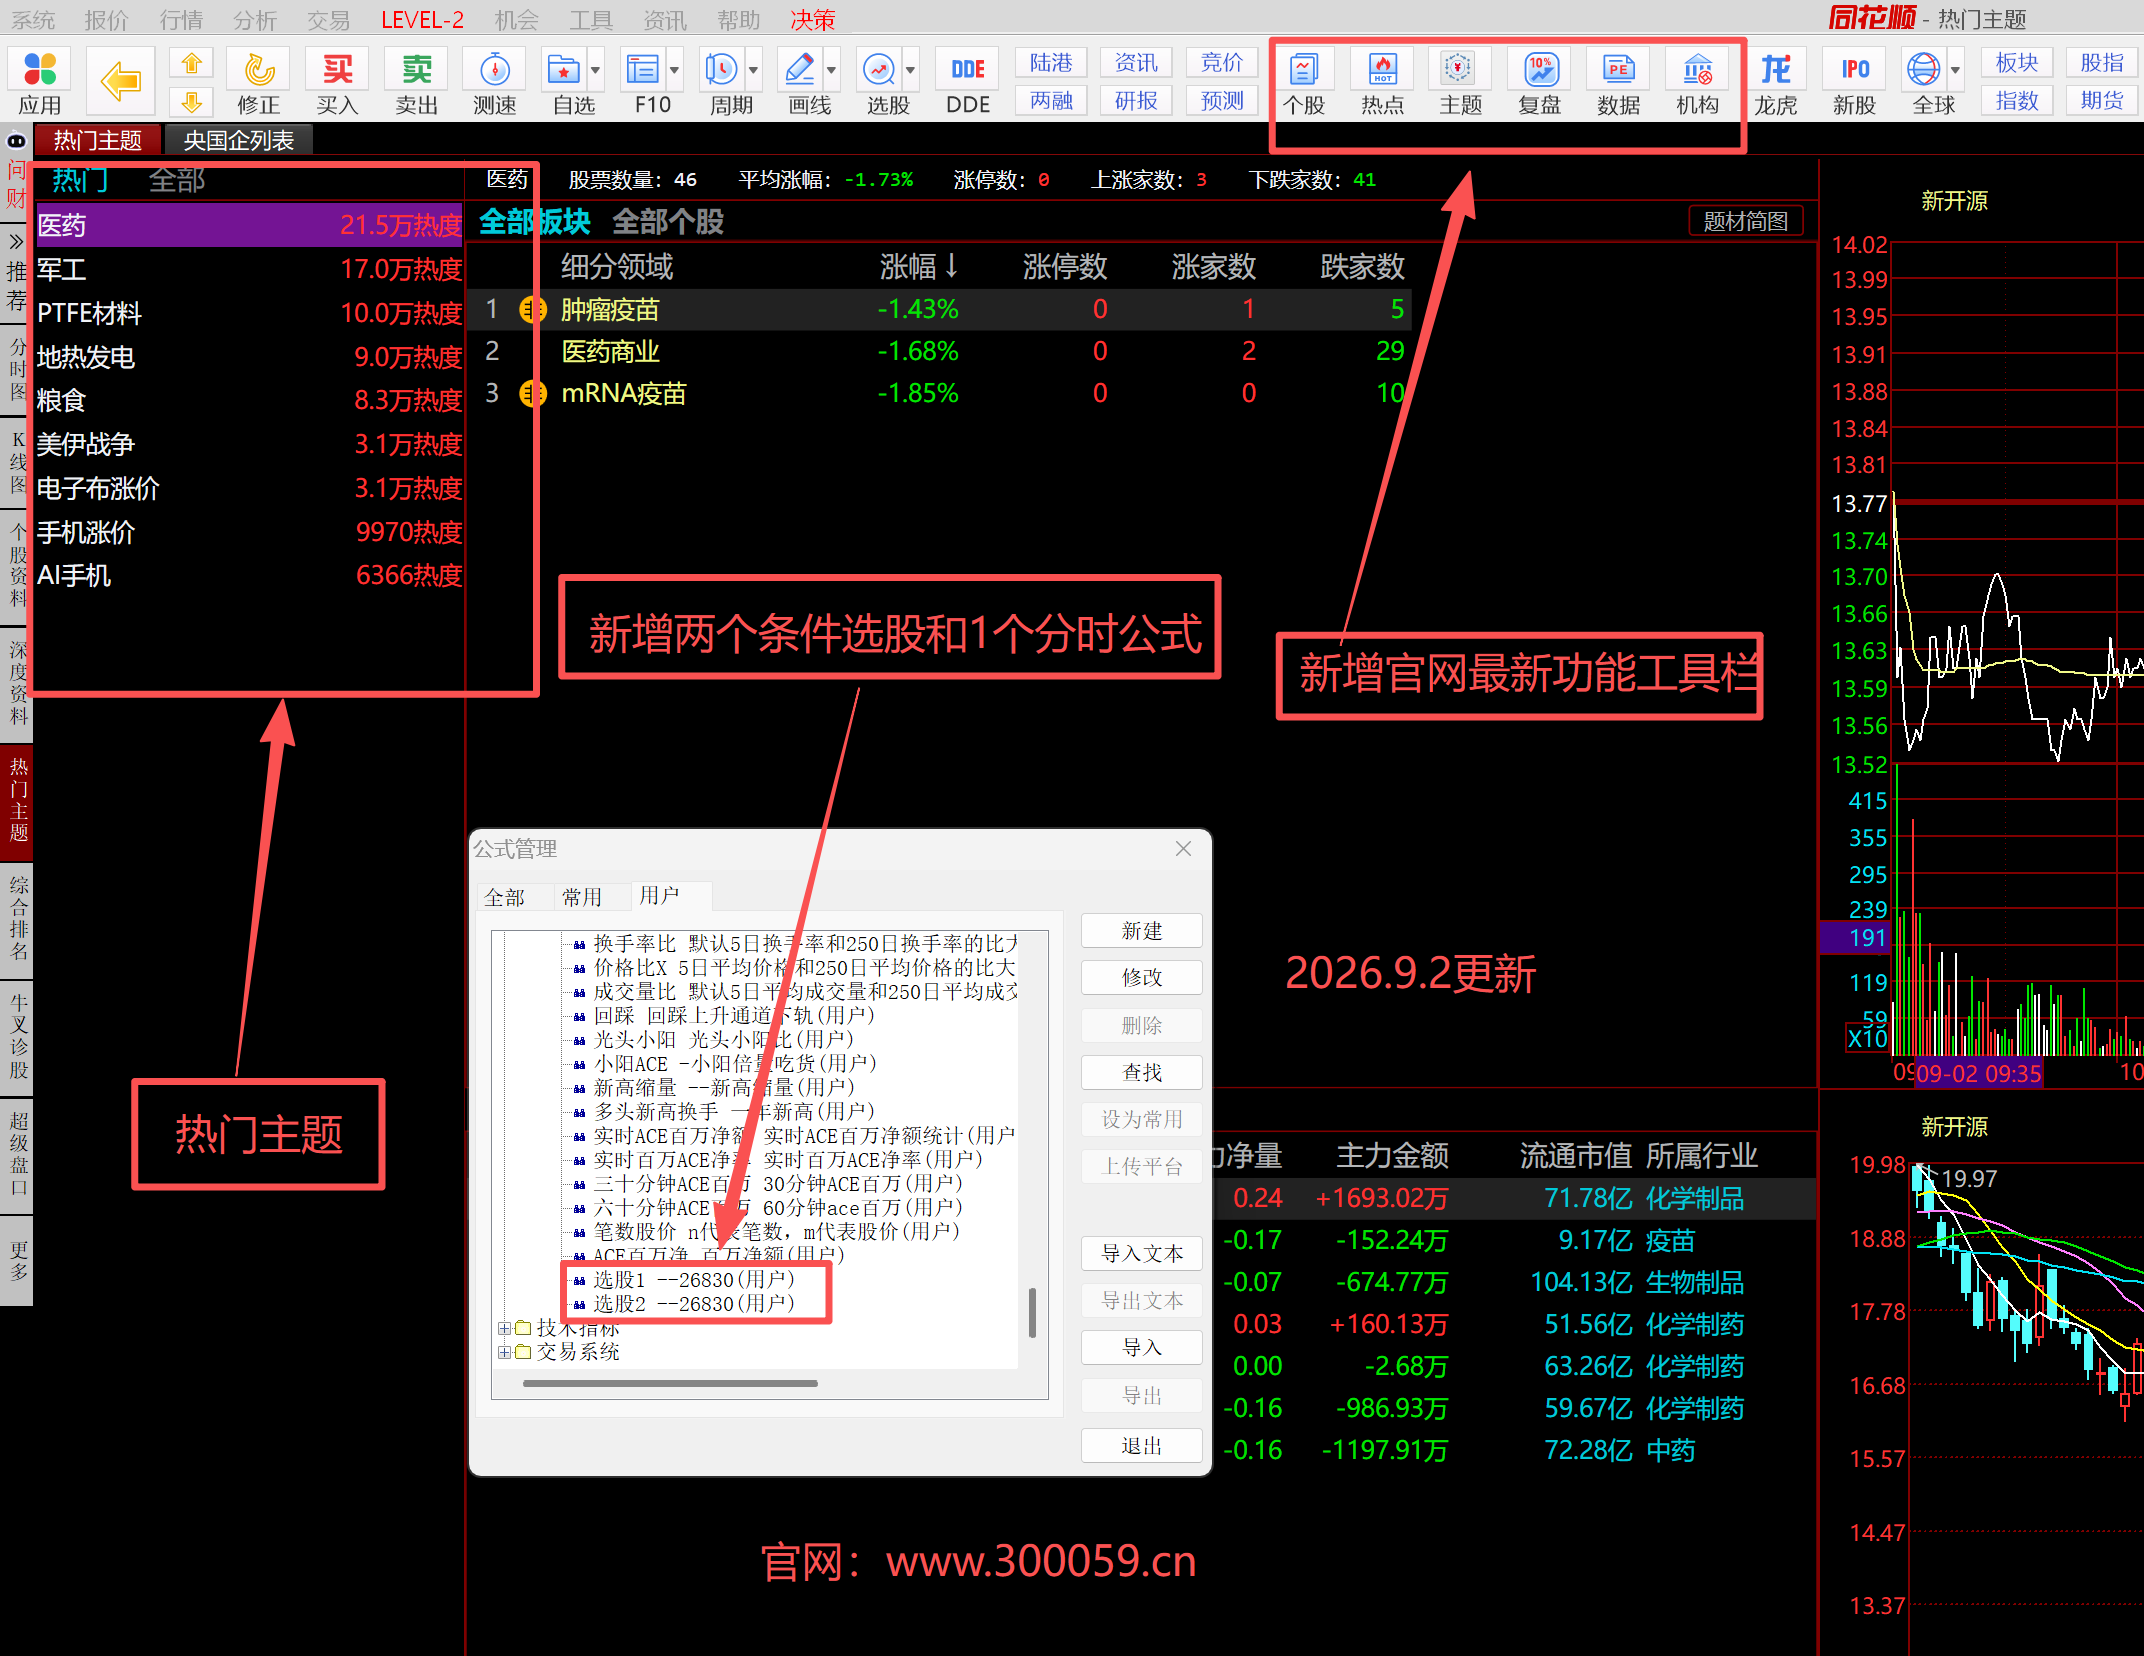
Task: Expand the 交易系统 tree folder
Action: [x=505, y=1352]
